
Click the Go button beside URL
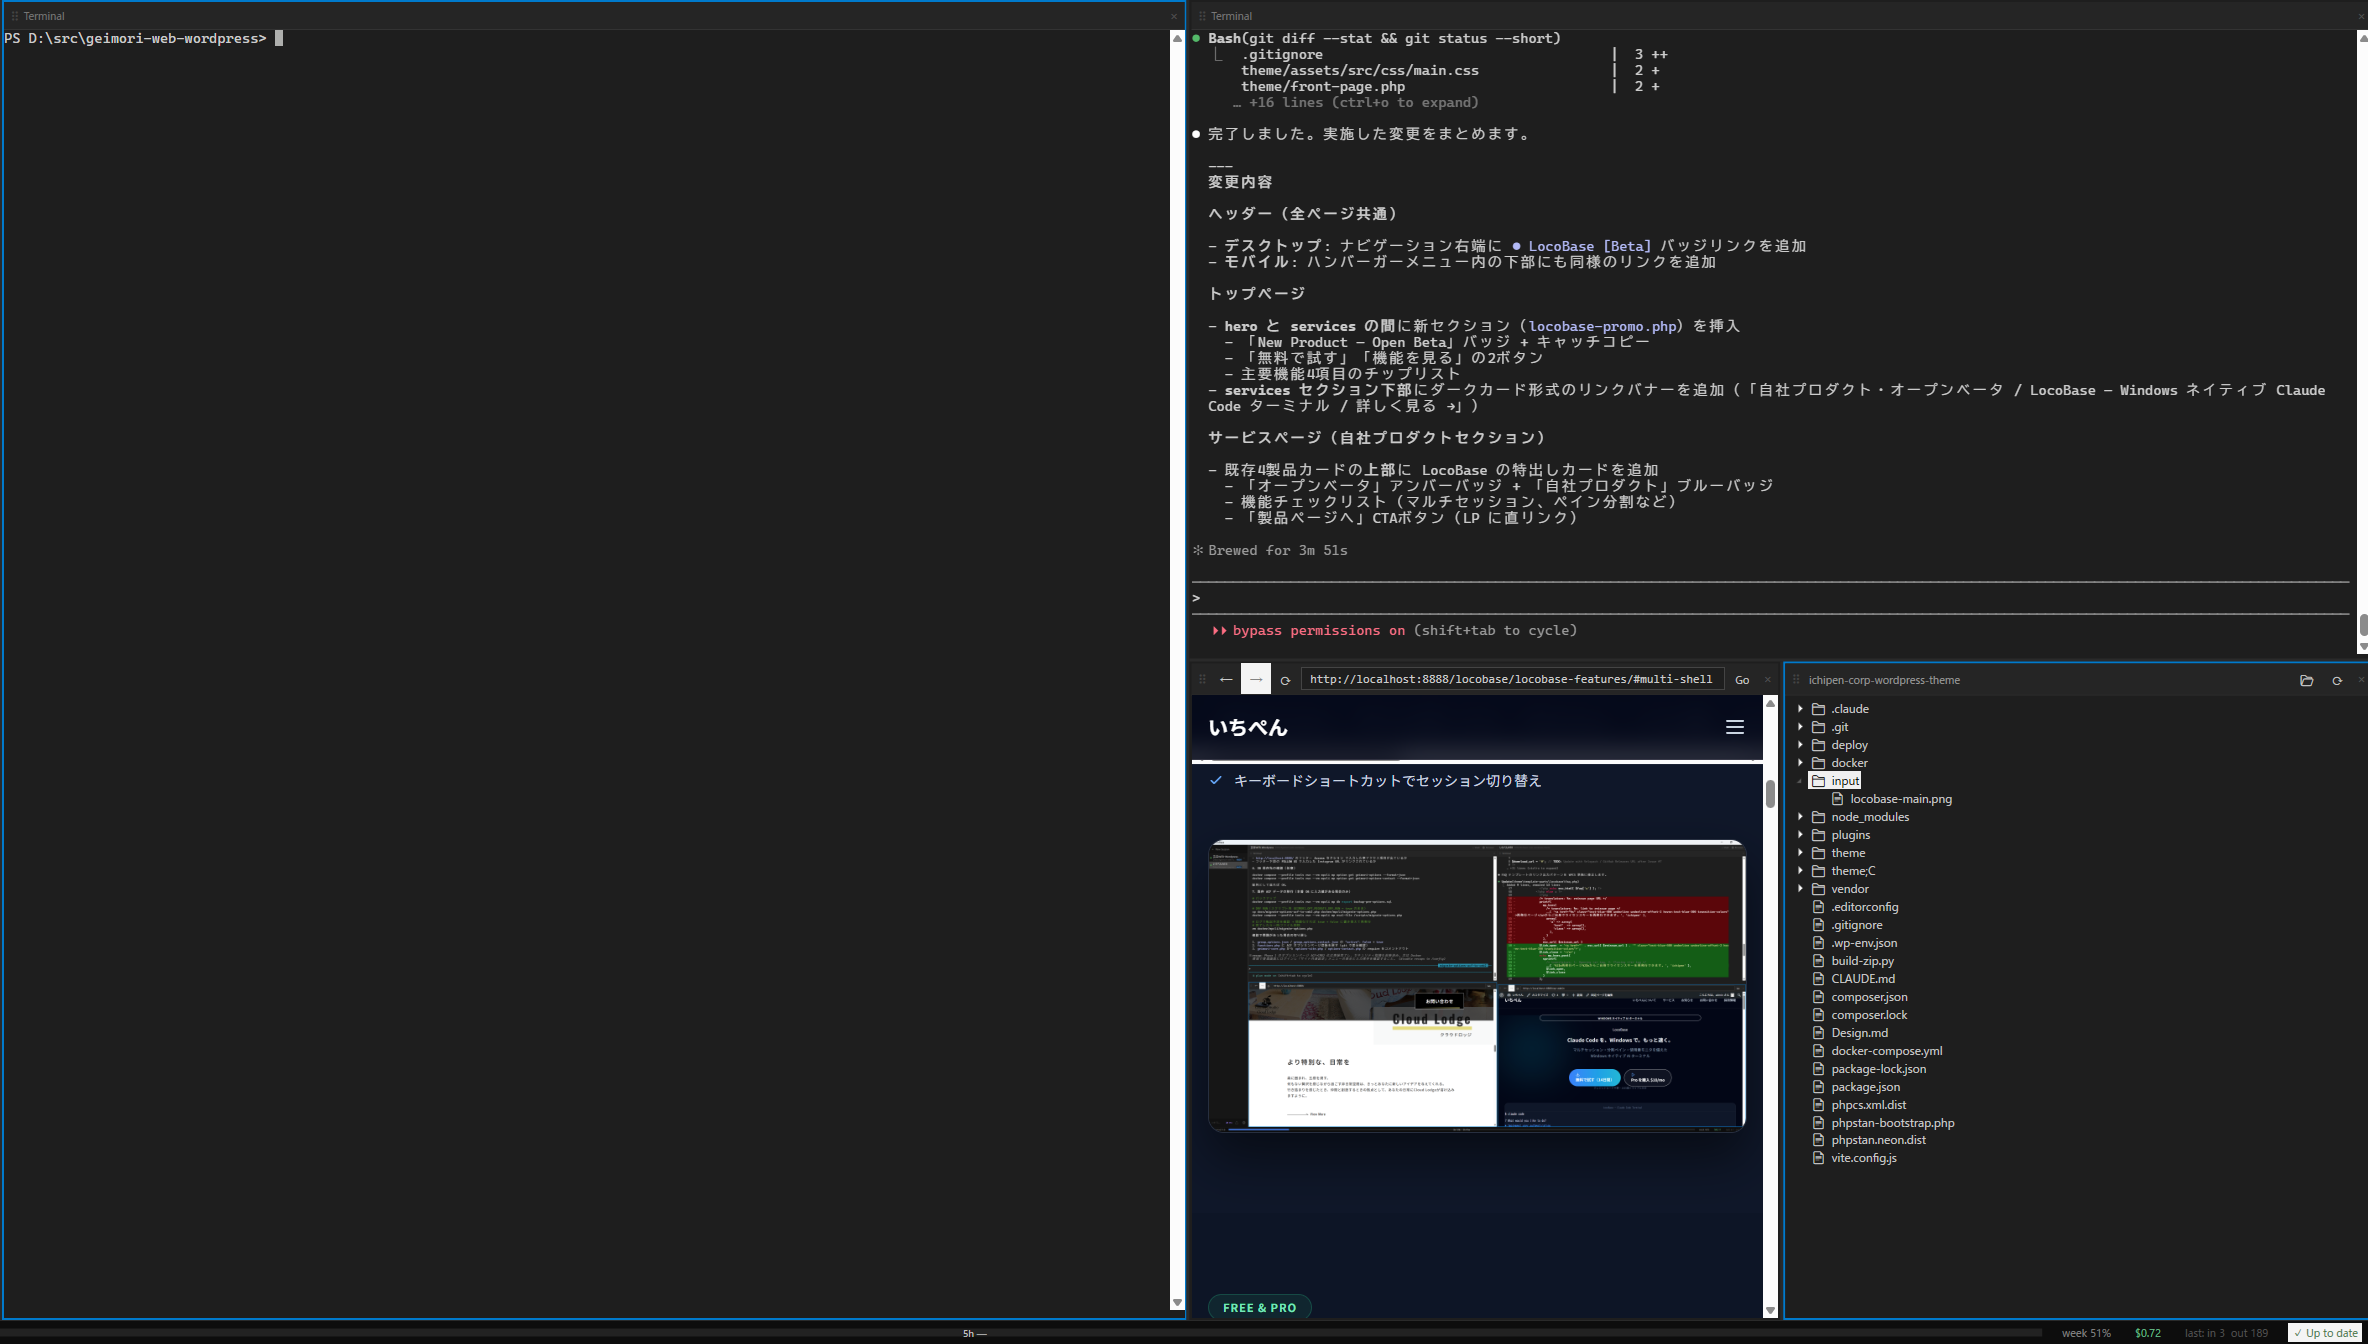tap(1742, 680)
